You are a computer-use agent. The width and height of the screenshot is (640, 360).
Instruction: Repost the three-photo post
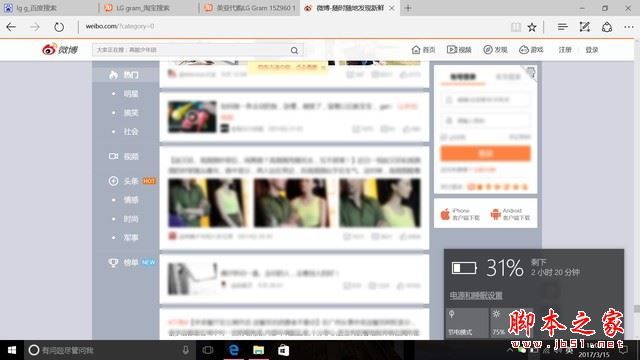click(353, 236)
